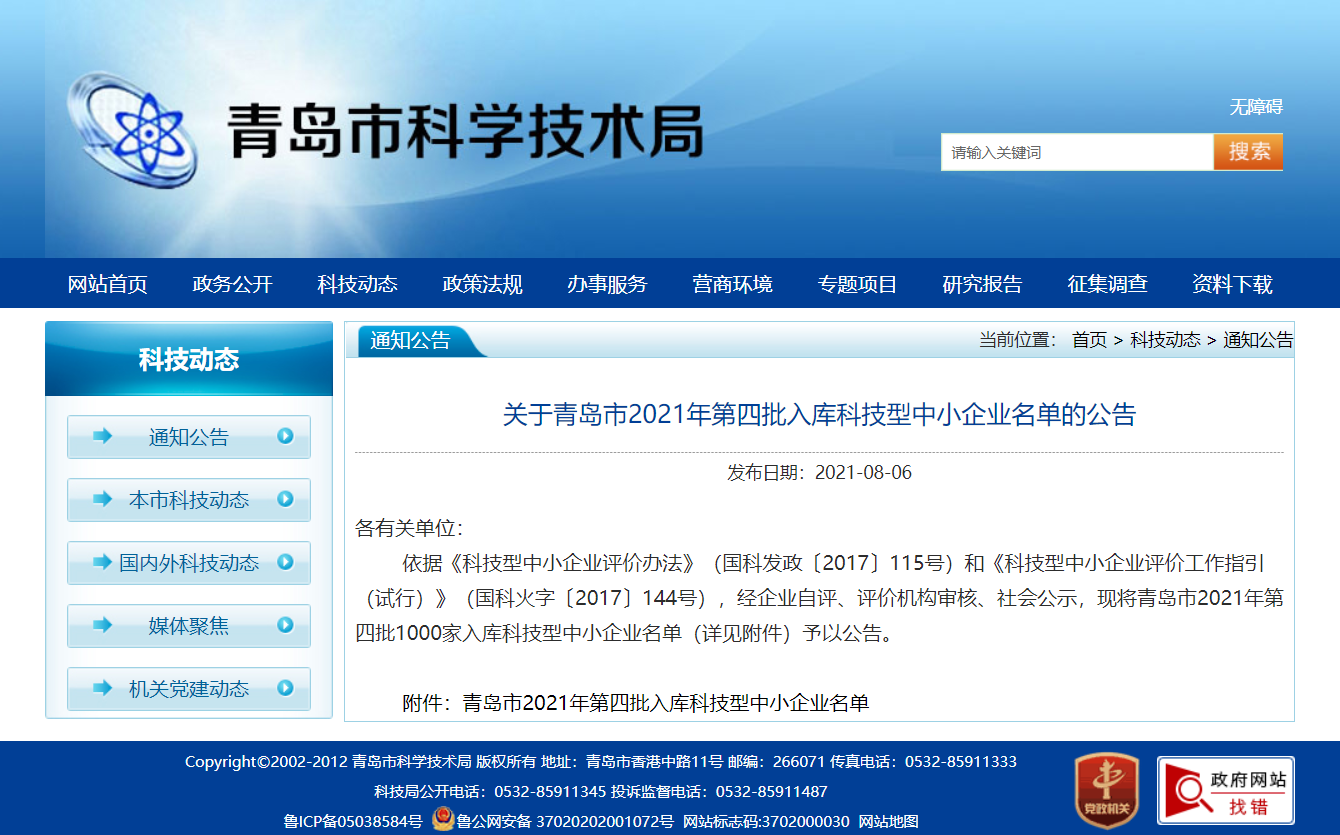Switch to the 通知公告 content tab header
This screenshot has height=835, width=1340.
pyautogui.click(x=411, y=340)
